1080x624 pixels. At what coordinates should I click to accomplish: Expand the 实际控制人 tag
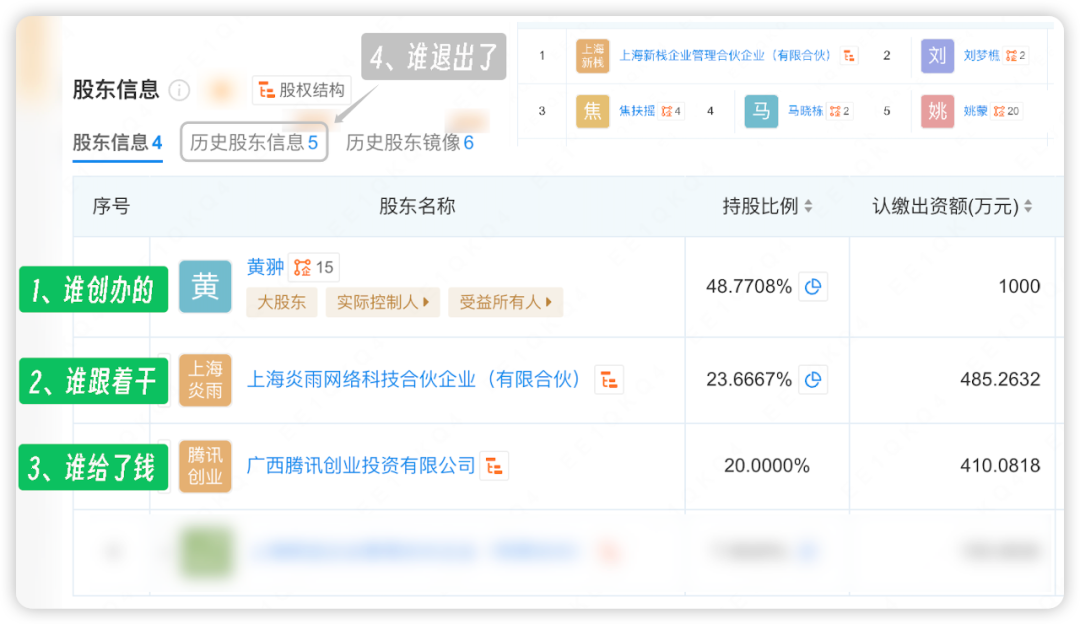pos(382,301)
